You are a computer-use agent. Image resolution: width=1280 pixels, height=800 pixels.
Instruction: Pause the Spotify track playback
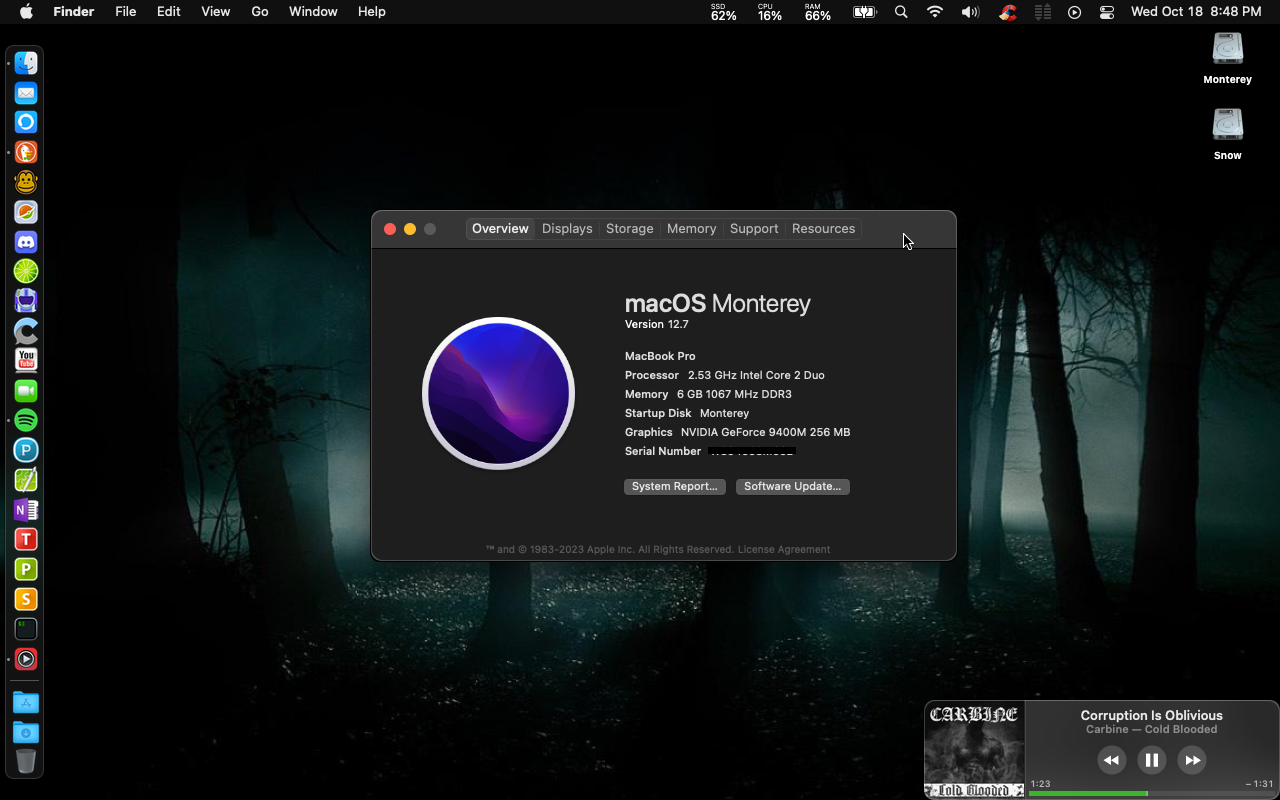point(1151,760)
